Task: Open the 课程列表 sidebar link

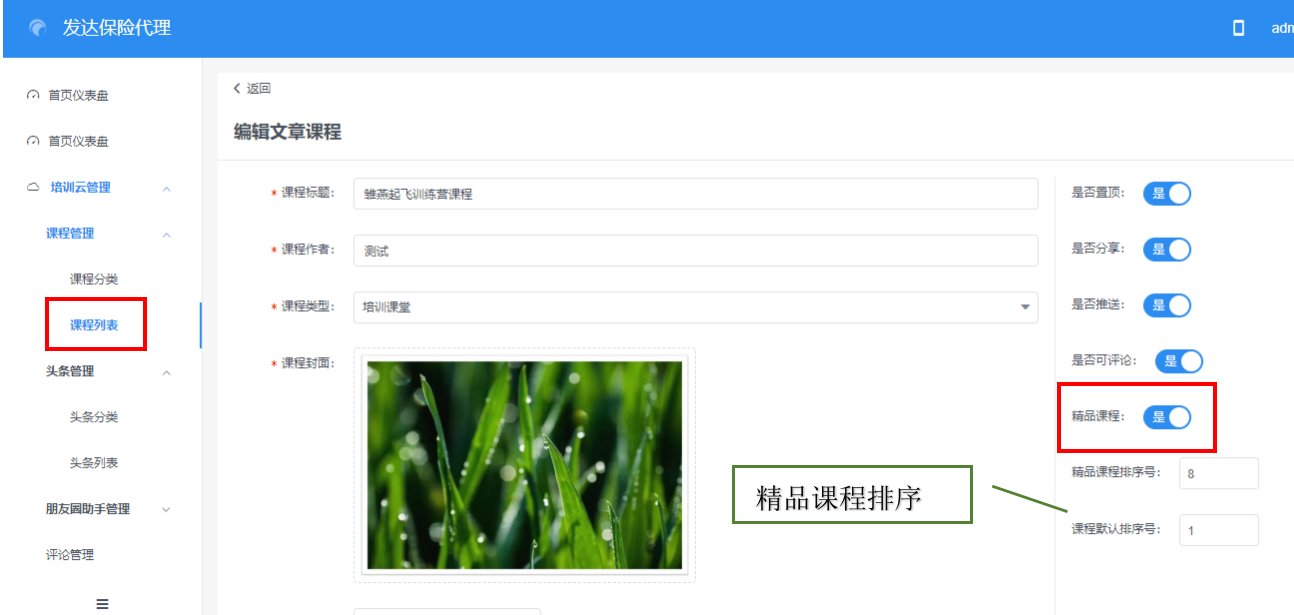Action: [x=94, y=325]
